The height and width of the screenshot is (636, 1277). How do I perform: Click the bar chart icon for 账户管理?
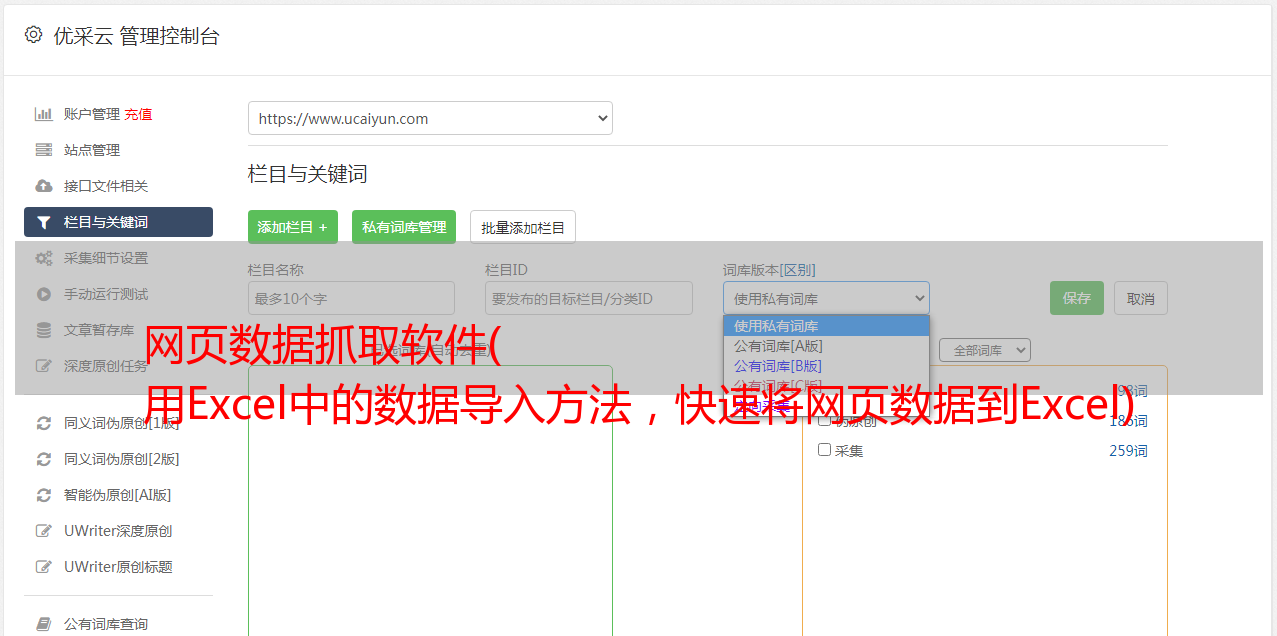(x=44, y=114)
